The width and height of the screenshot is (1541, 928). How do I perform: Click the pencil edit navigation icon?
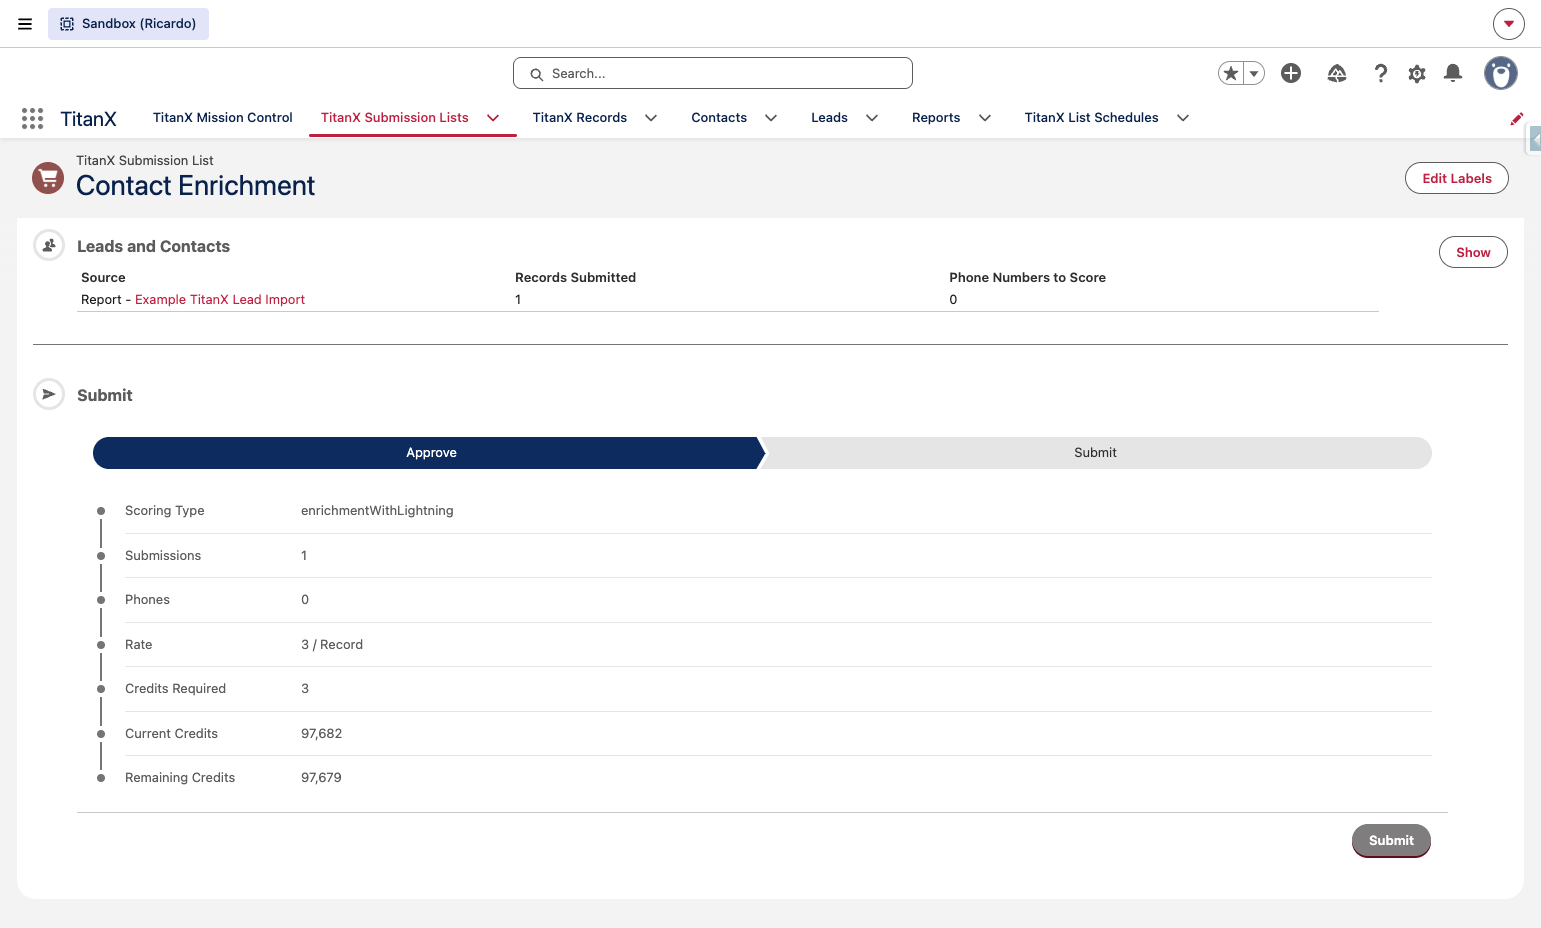pos(1517,119)
